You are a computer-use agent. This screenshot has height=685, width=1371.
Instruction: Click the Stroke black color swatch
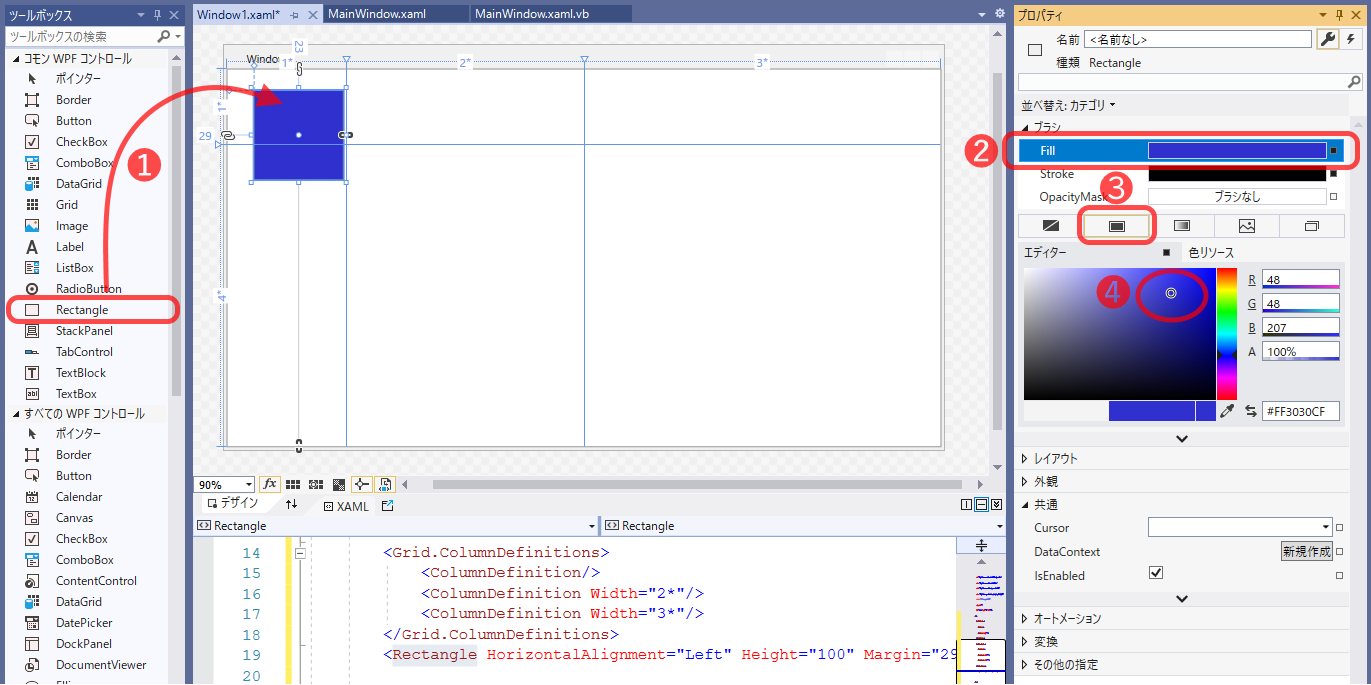(x=1237, y=174)
